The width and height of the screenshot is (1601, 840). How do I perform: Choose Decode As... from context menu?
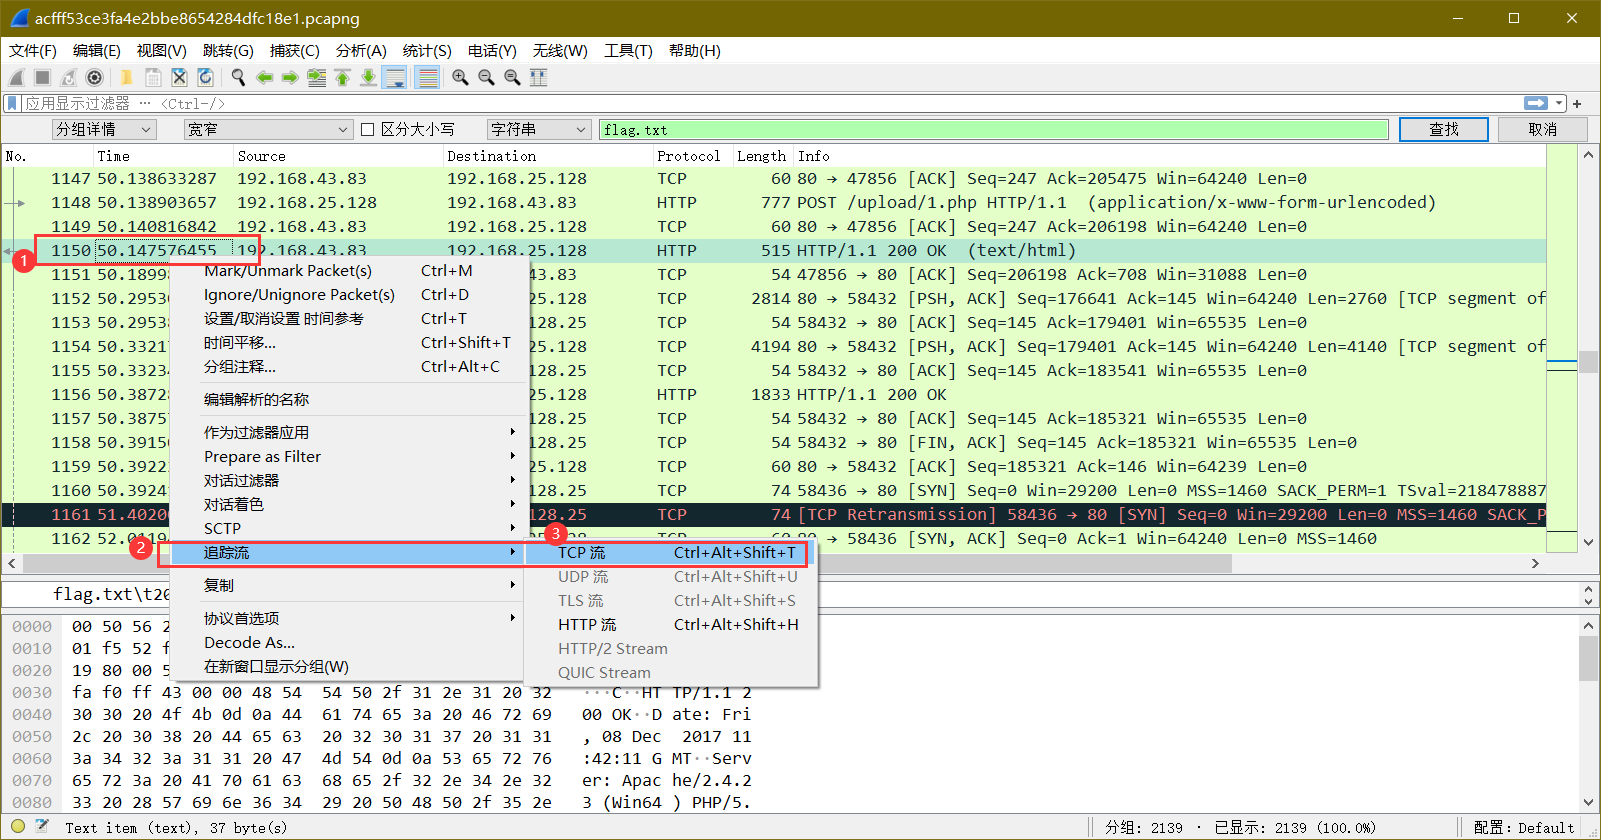click(349, 642)
